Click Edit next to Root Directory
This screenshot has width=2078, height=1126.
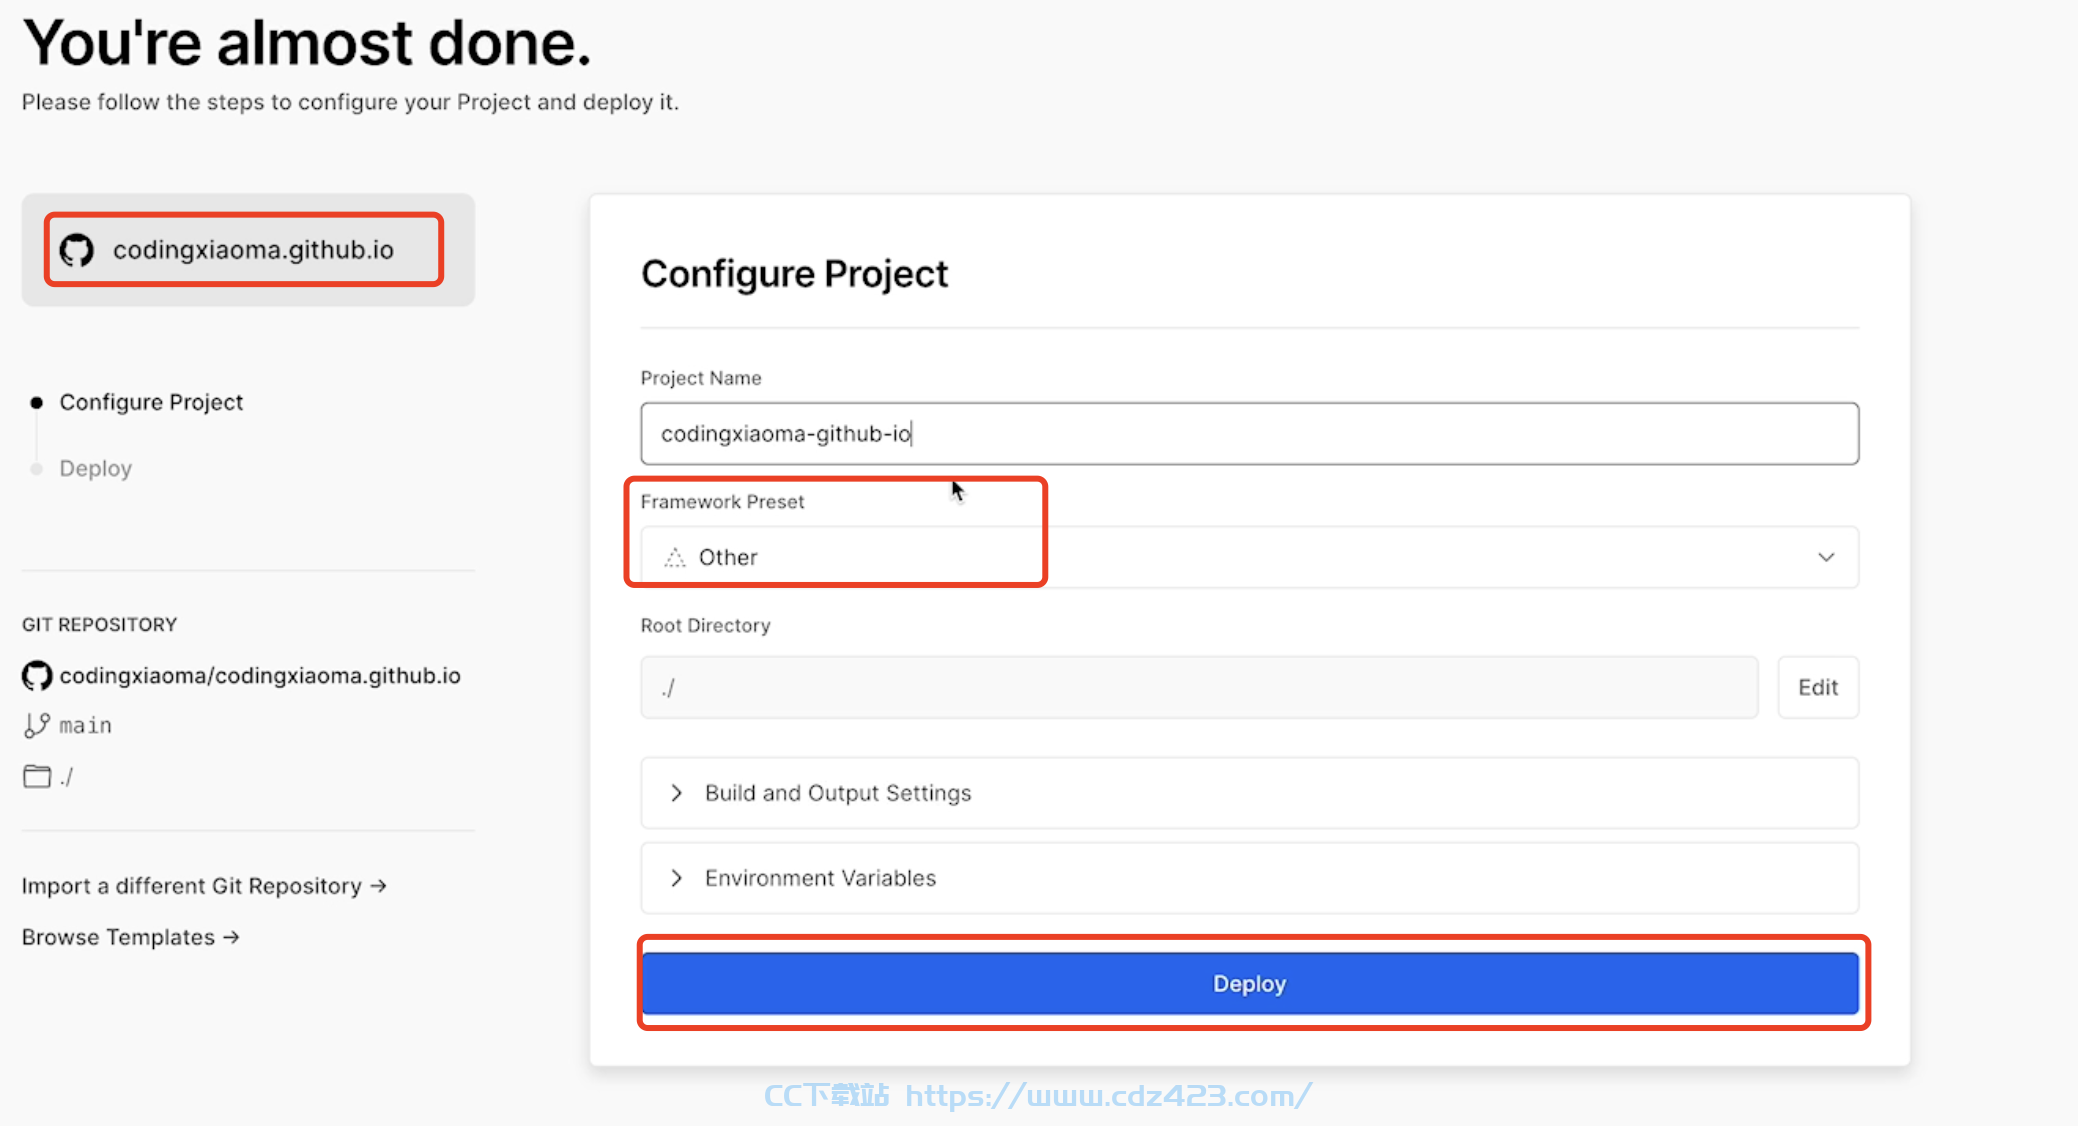1818,687
